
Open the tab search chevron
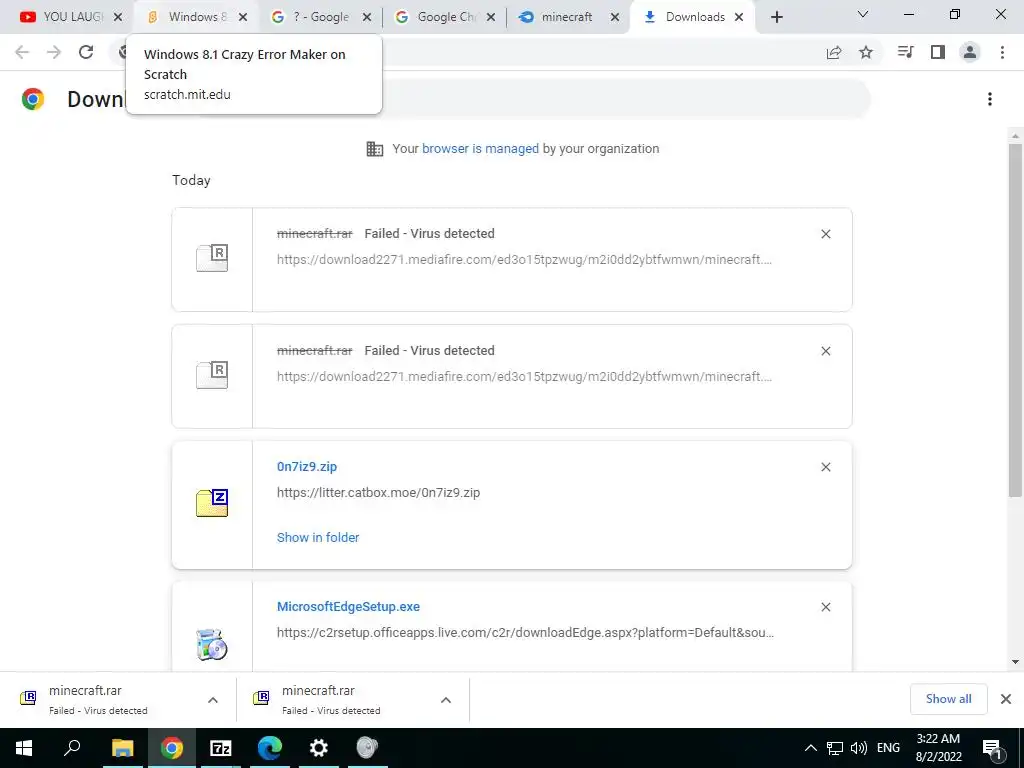(863, 14)
